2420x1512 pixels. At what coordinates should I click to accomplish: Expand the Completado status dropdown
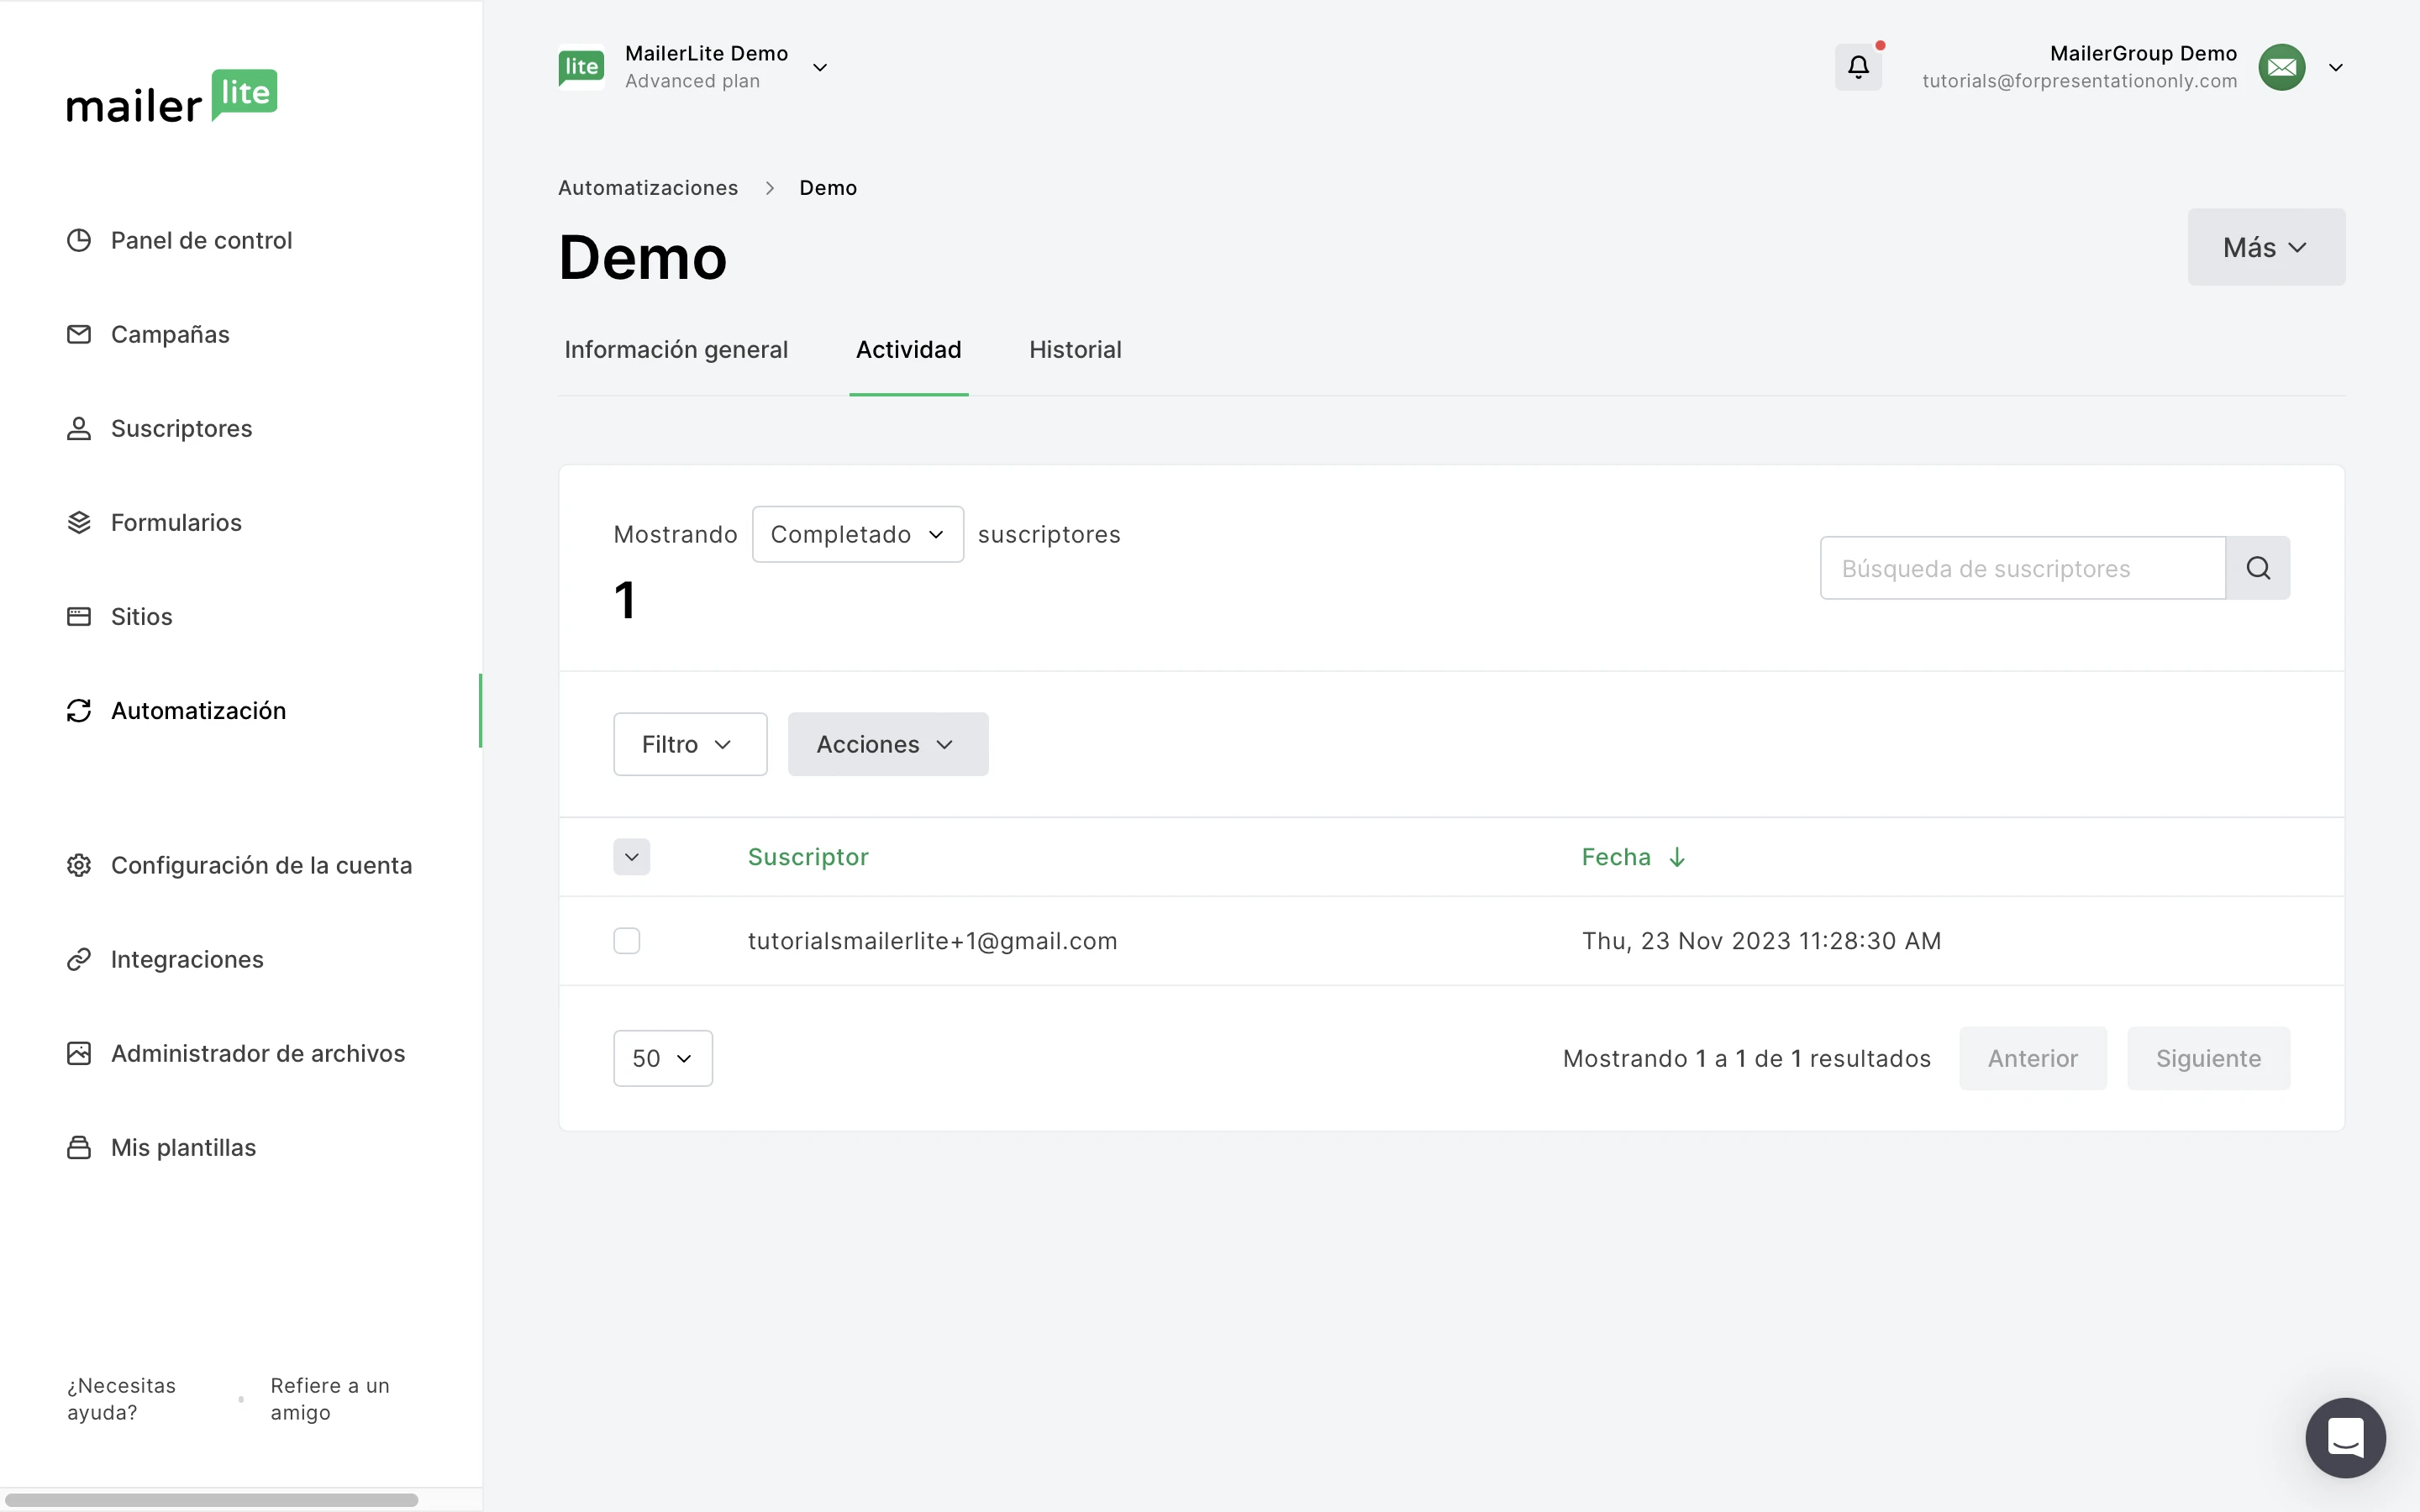pyautogui.click(x=857, y=534)
